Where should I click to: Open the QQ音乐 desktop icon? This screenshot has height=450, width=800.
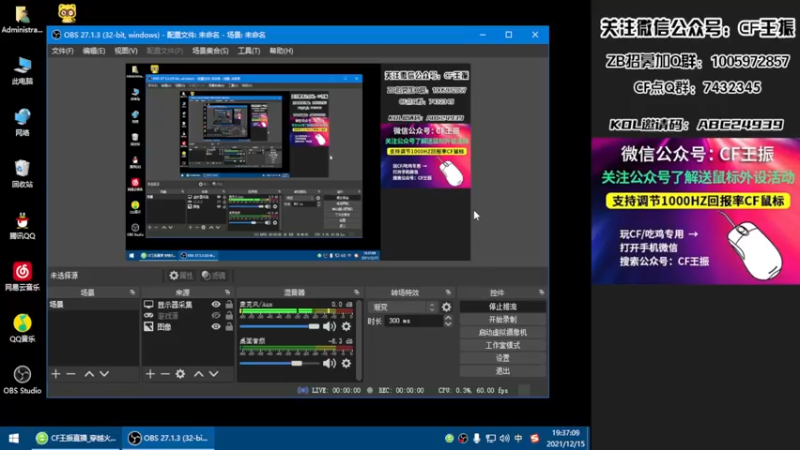tap(22, 328)
